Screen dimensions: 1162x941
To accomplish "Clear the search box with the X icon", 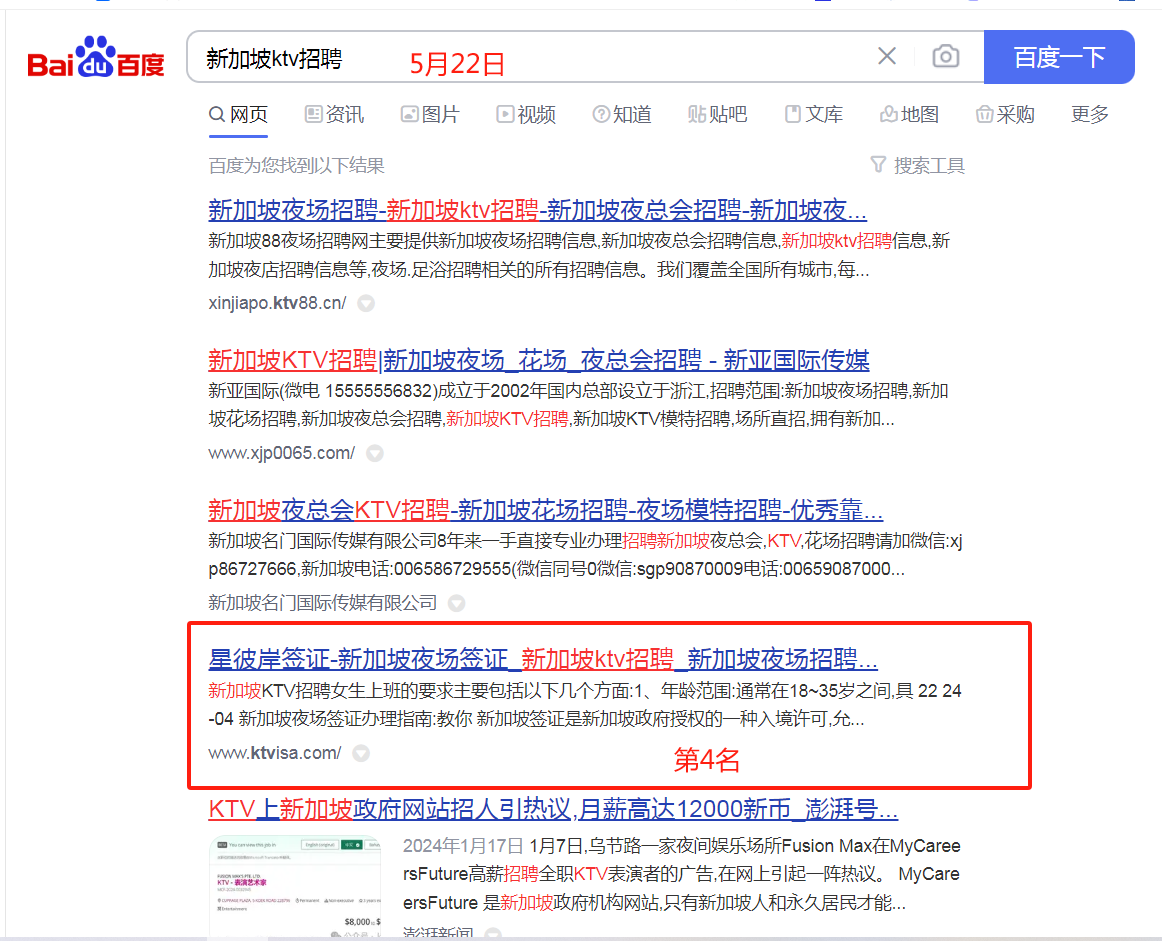I will point(886,56).
